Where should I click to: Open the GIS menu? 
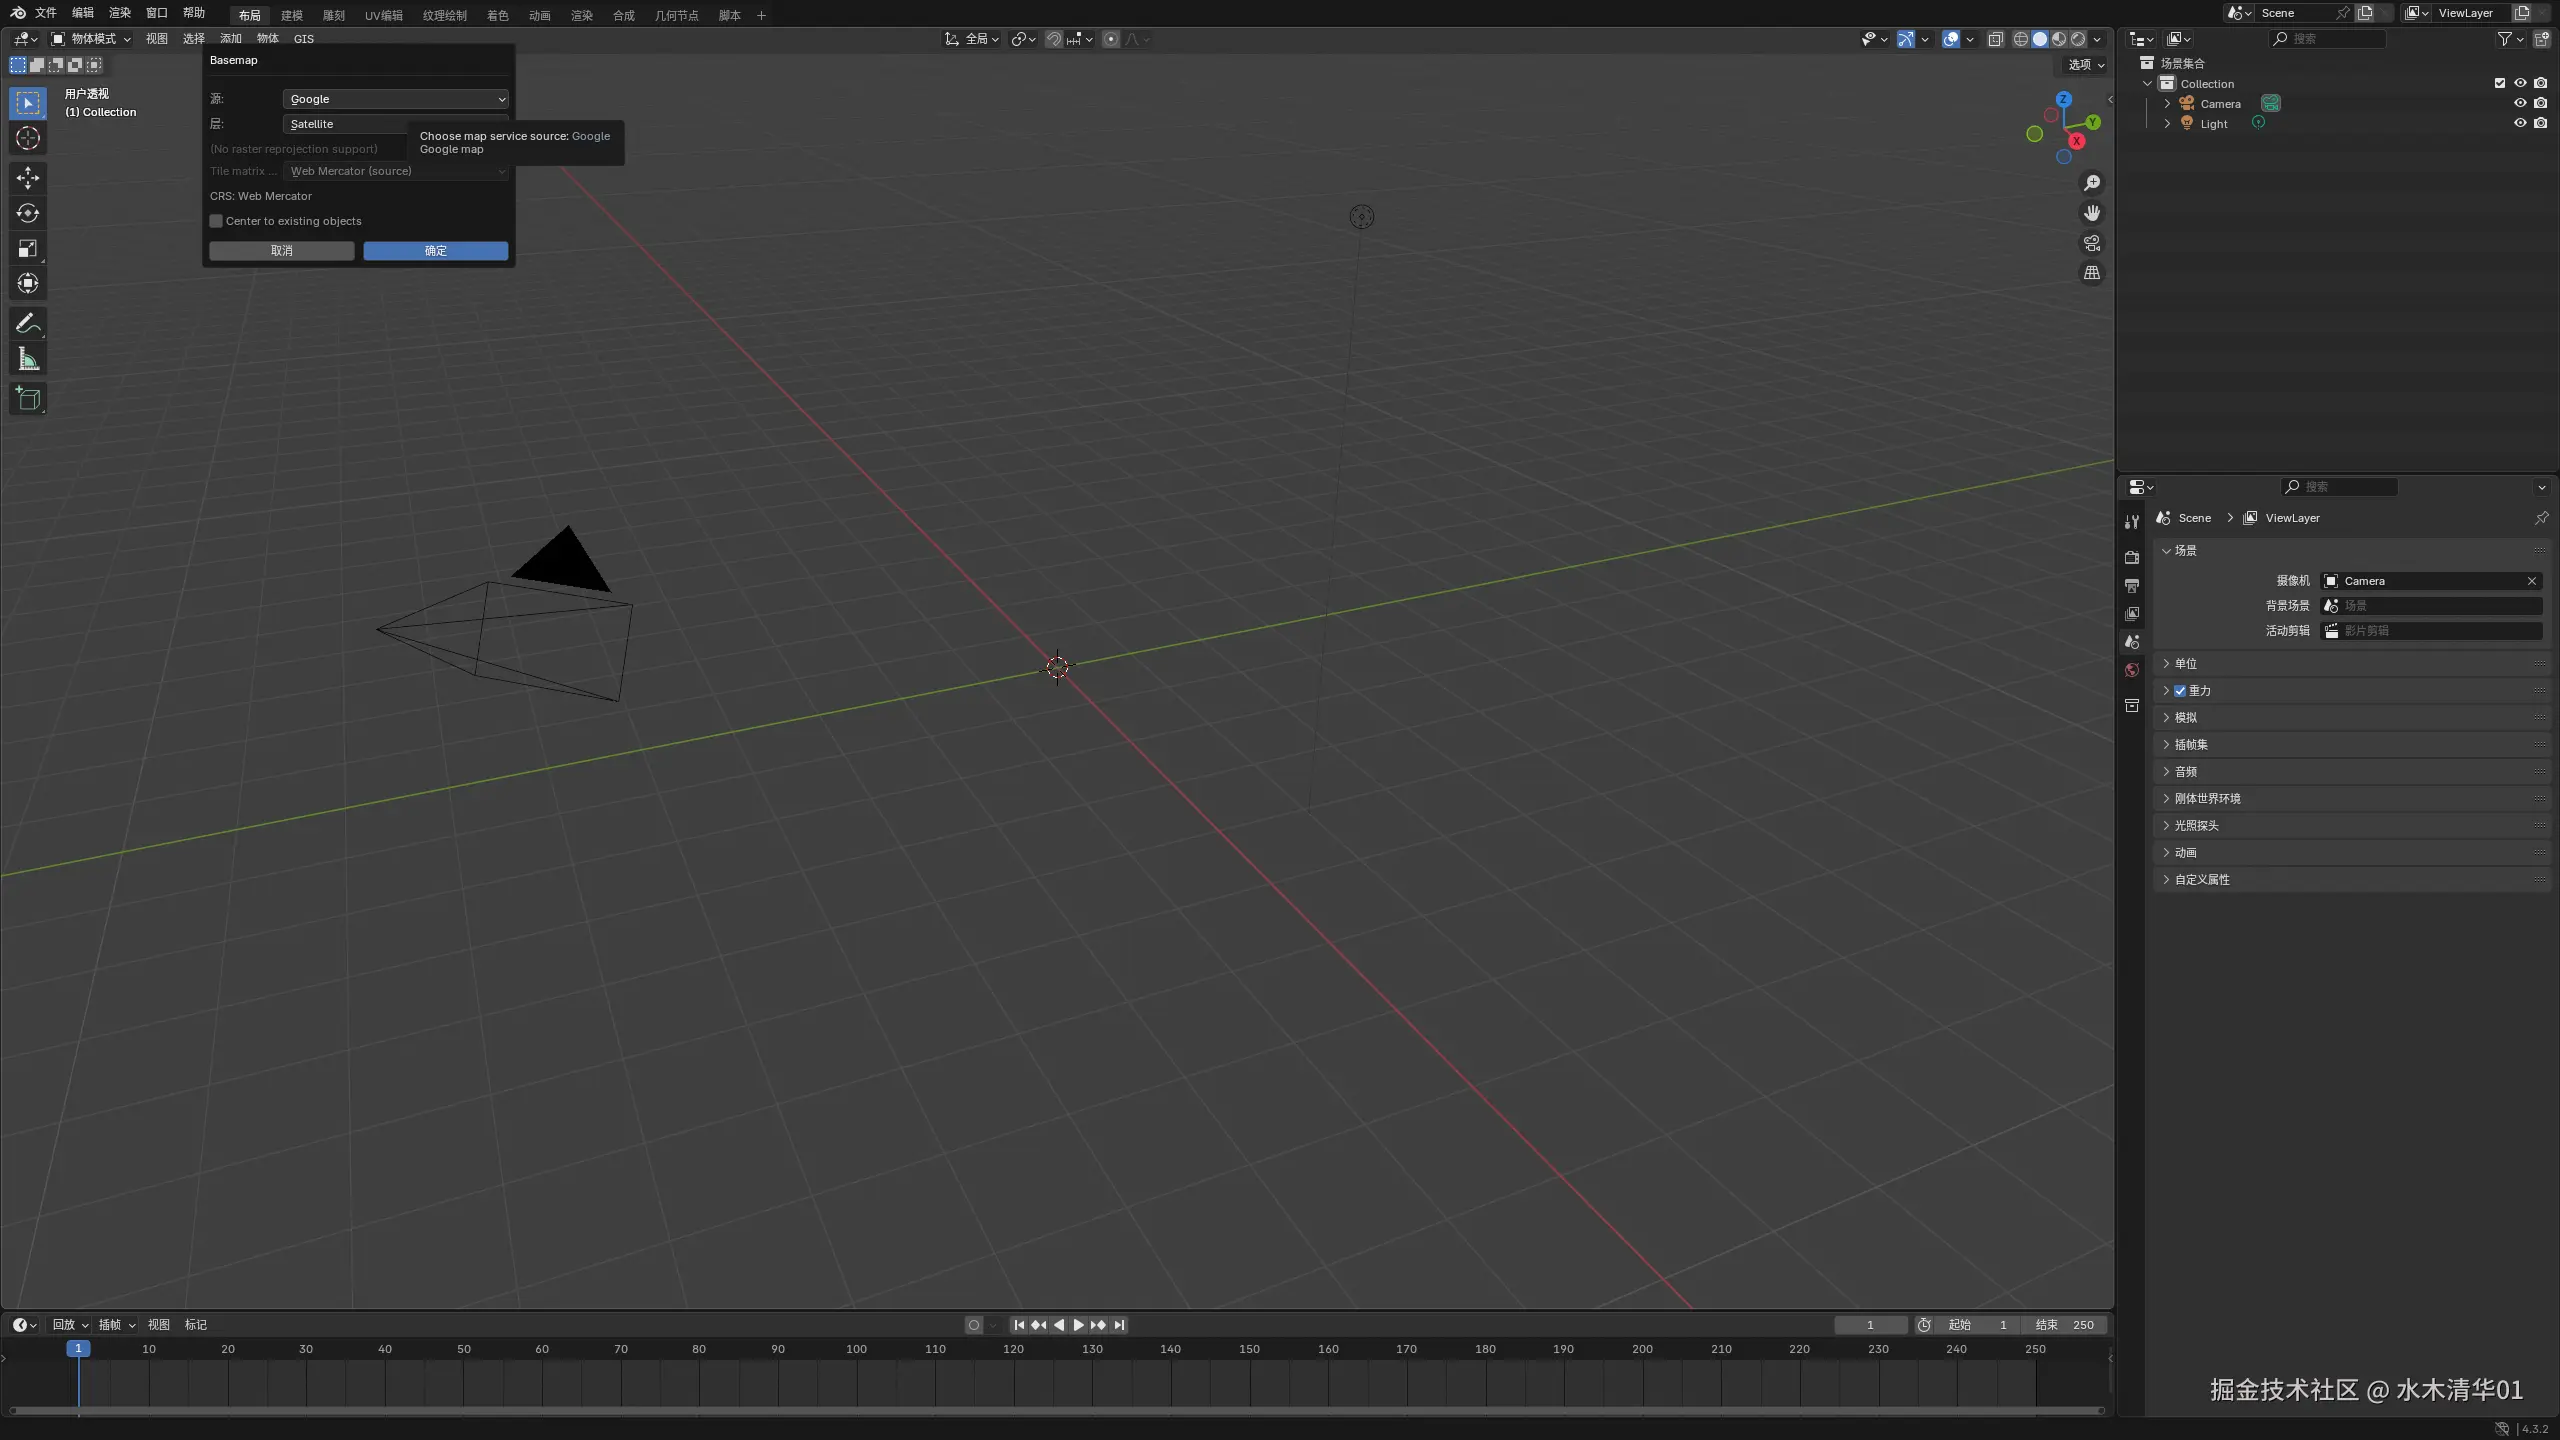pyautogui.click(x=303, y=39)
